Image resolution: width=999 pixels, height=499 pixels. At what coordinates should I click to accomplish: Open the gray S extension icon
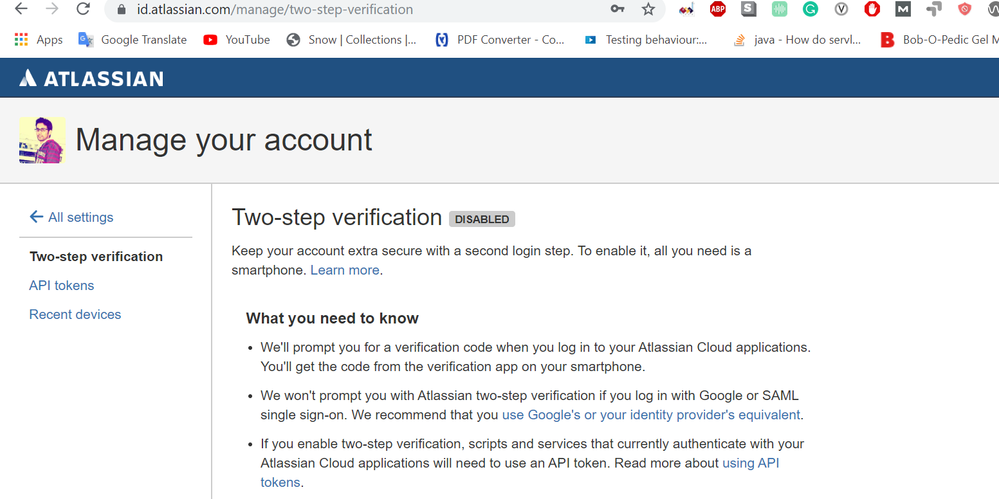[749, 9]
